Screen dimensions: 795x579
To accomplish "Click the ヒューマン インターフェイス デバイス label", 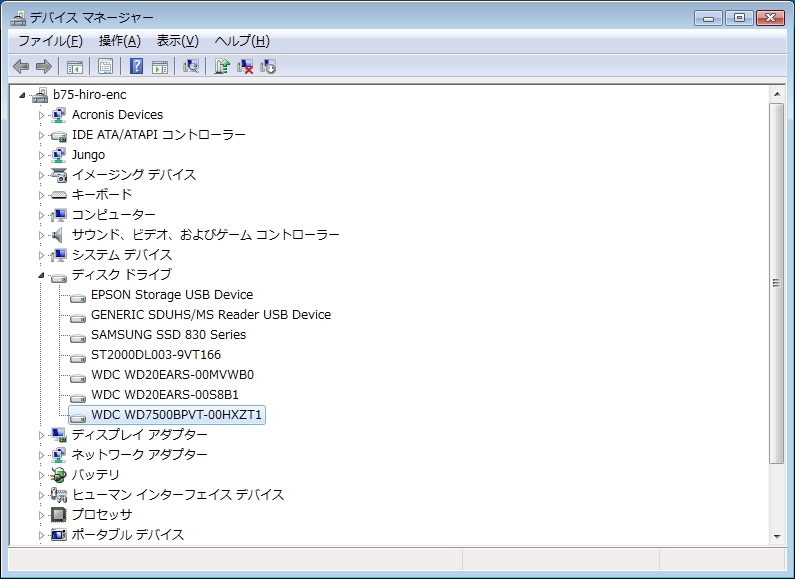I will click(178, 495).
